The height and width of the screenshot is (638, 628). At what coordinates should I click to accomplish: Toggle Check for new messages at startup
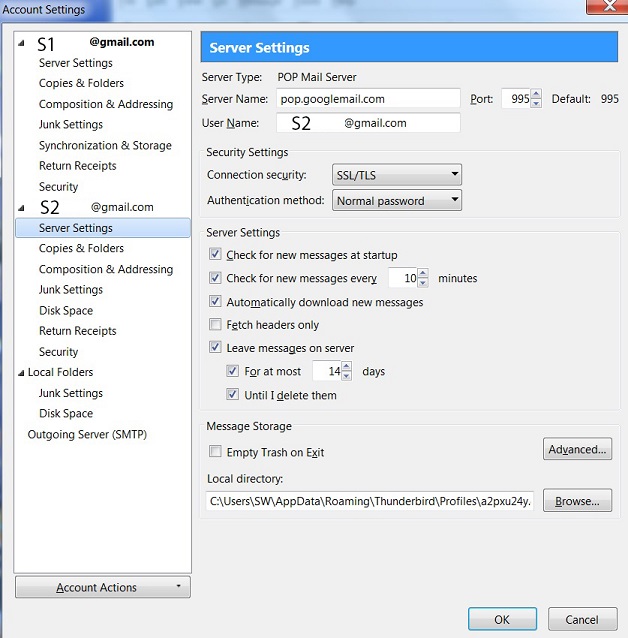tap(215, 254)
